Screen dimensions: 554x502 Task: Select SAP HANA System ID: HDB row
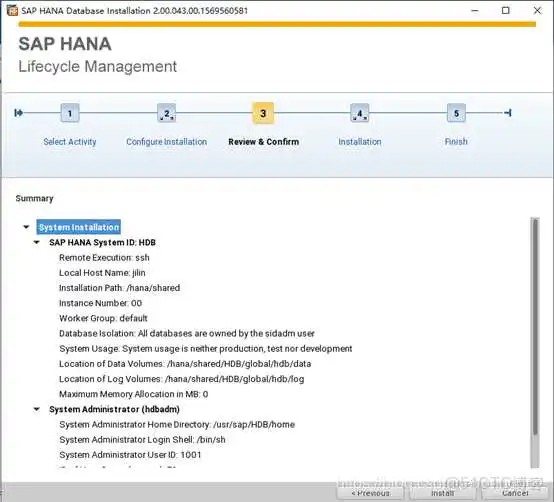click(102, 242)
